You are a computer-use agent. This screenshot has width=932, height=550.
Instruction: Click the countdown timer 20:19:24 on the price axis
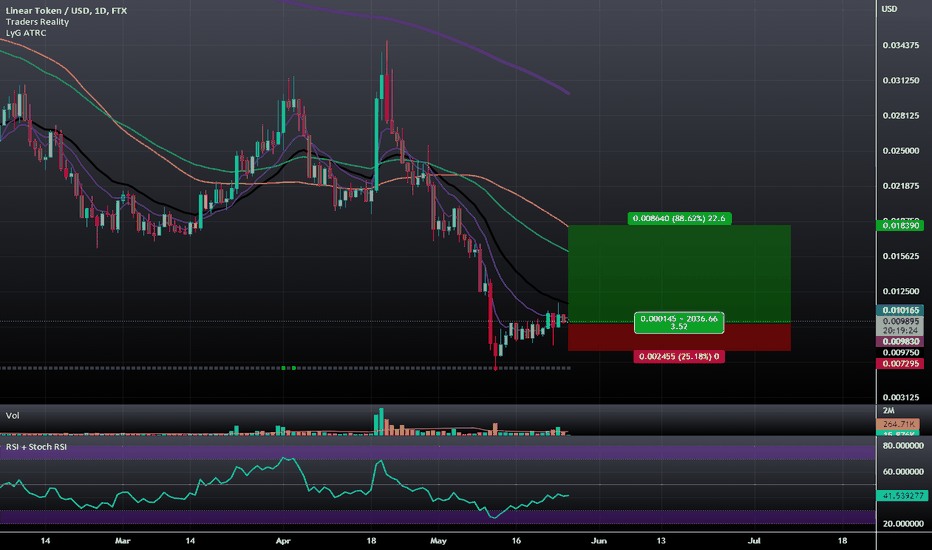pos(900,331)
